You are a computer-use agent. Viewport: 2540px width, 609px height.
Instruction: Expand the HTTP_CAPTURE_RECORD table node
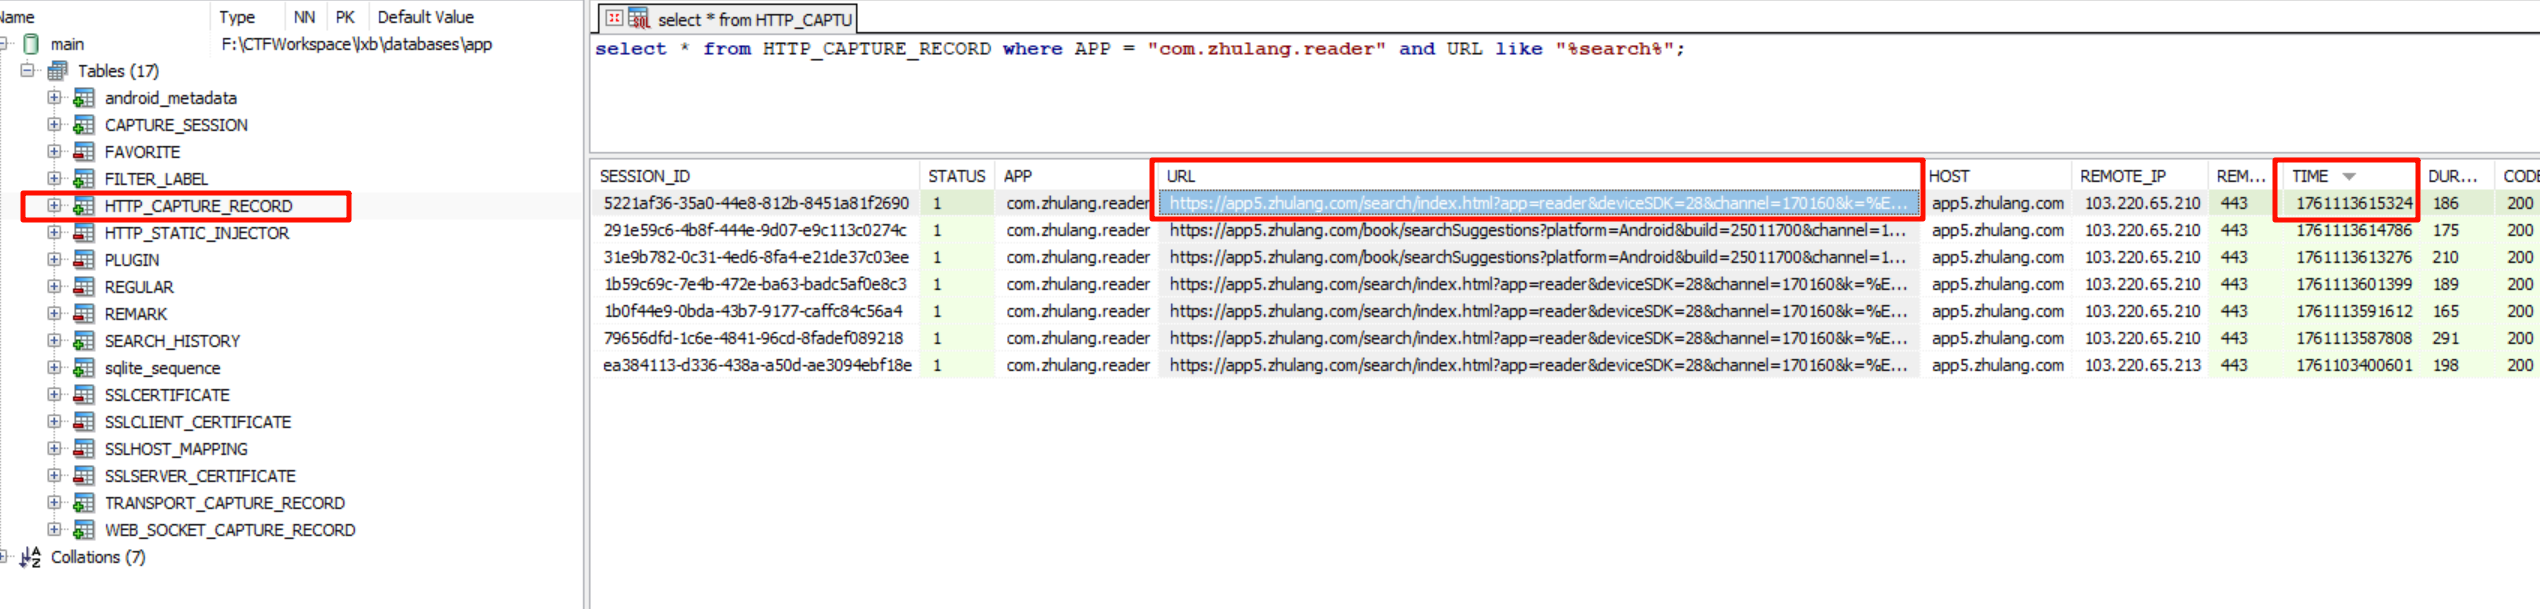pyautogui.click(x=54, y=206)
